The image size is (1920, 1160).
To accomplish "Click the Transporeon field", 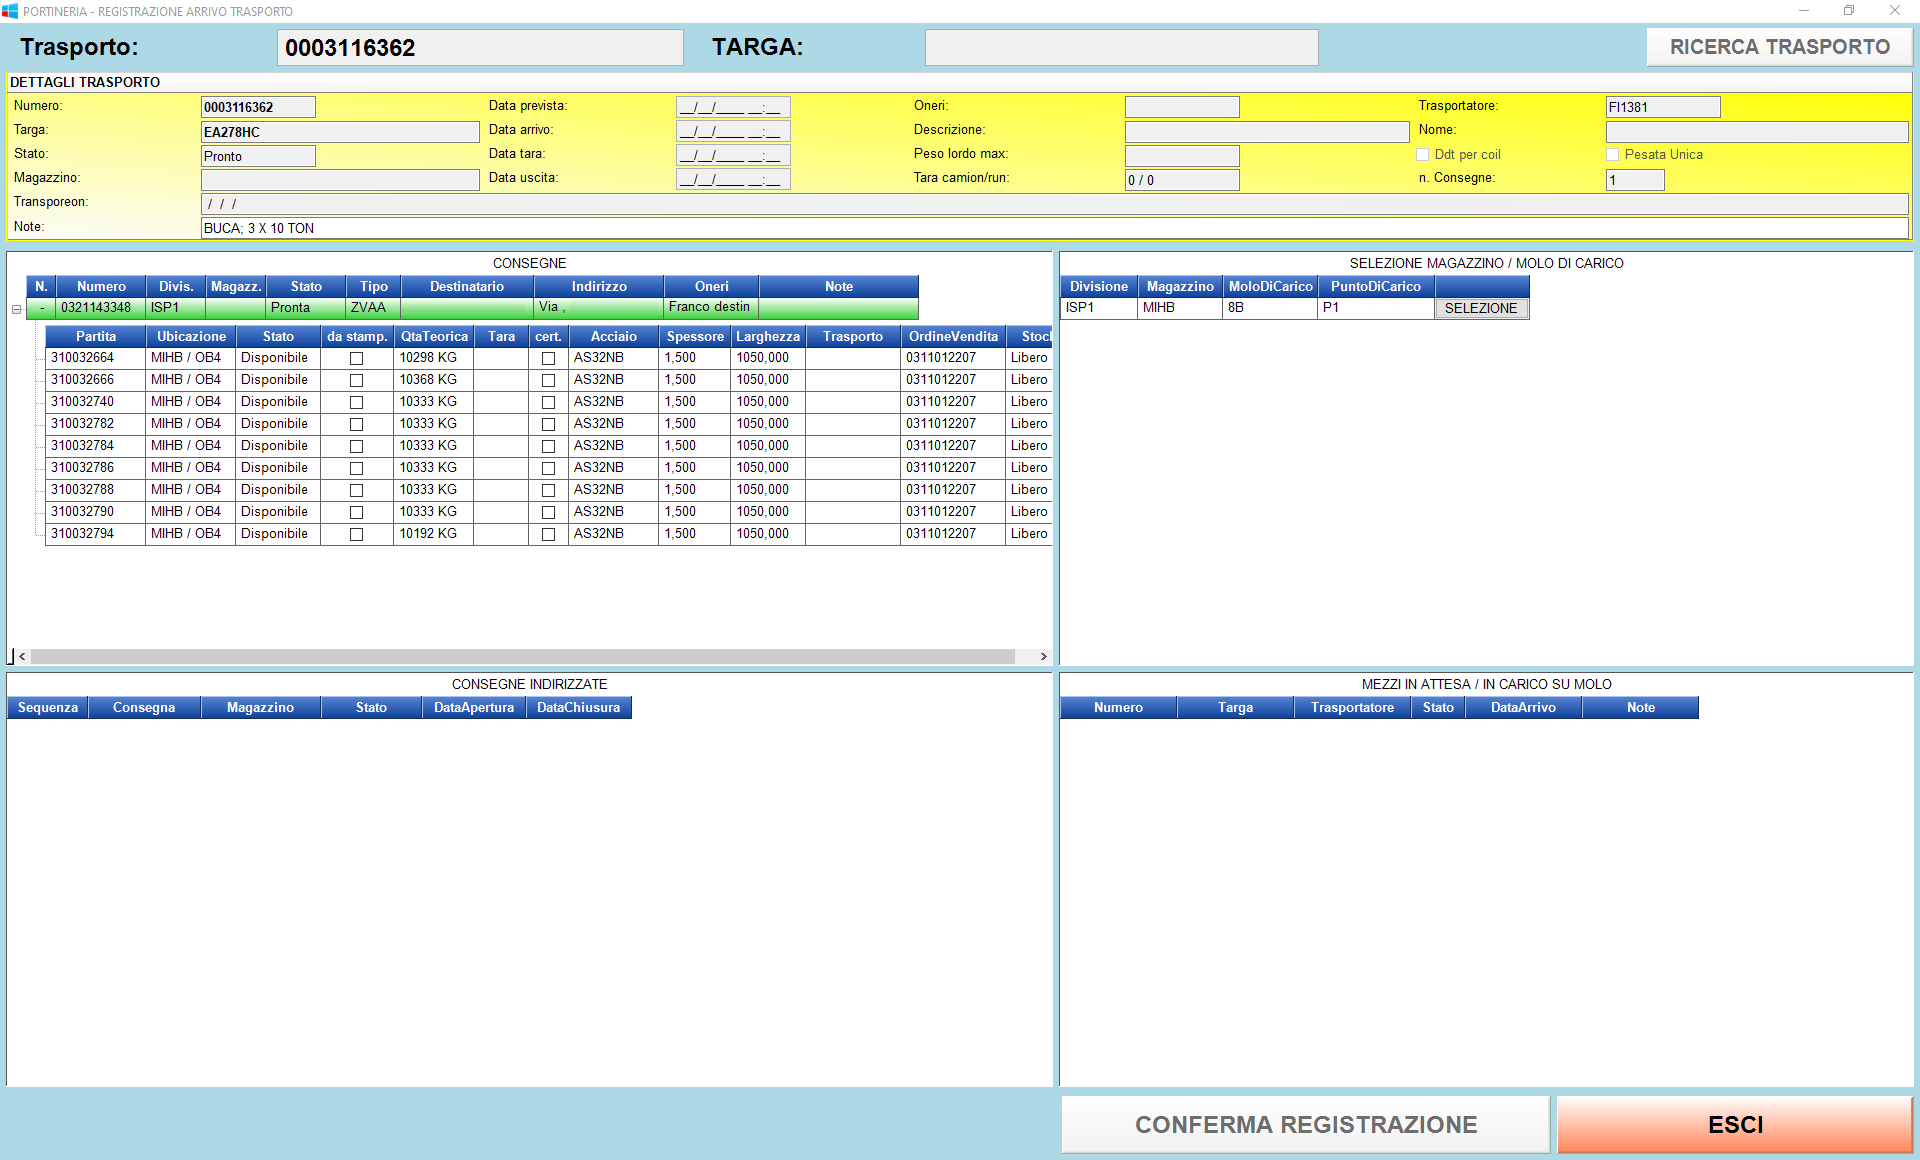I will point(1055,204).
